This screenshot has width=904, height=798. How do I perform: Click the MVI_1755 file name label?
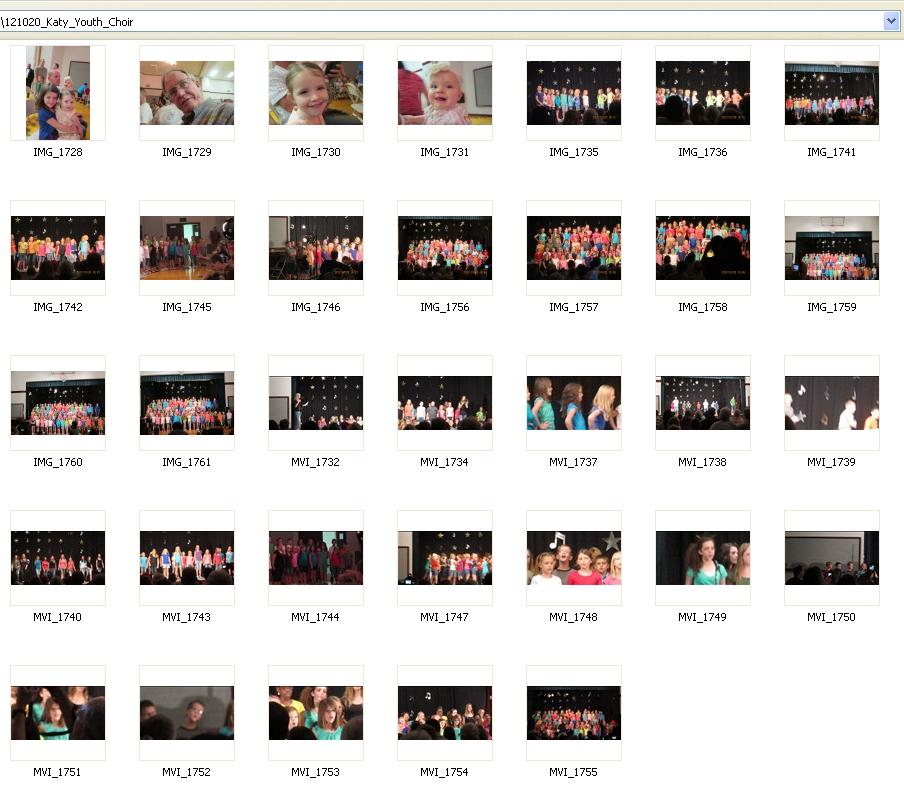[573, 773]
